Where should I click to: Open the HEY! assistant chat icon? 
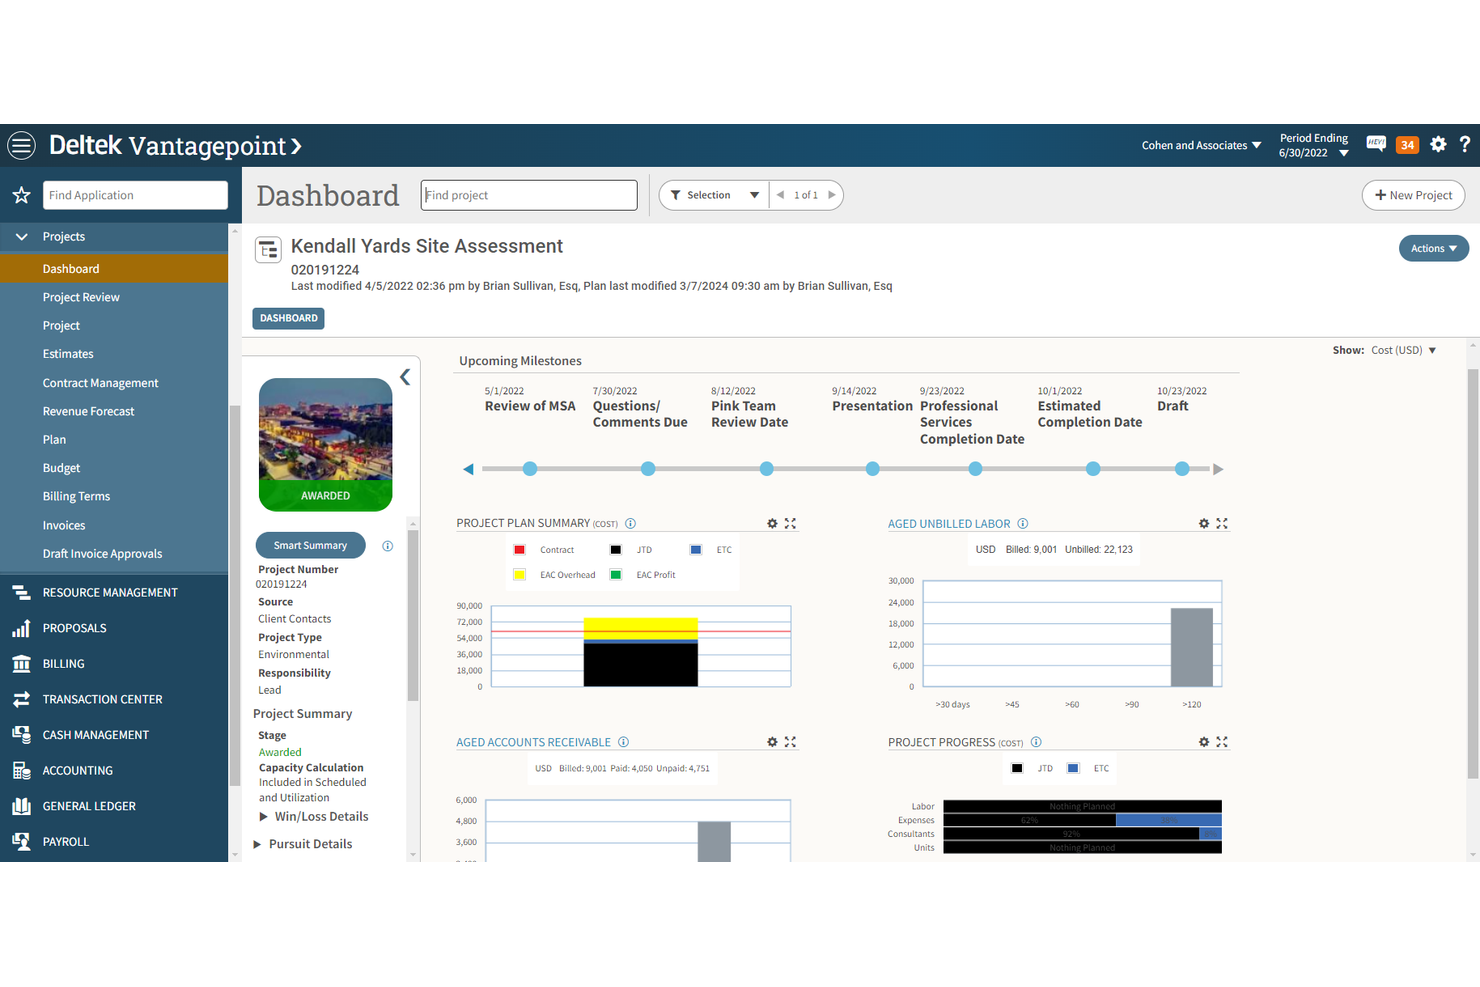pyautogui.click(x=1375, y=144)
